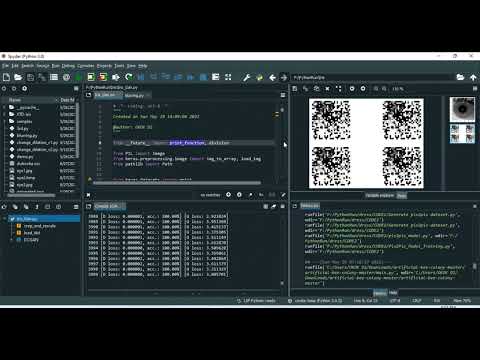Select the samples folder row
The width and height of the screenshot is (480, 360).
pyautogui.click(x=24, y=122)
